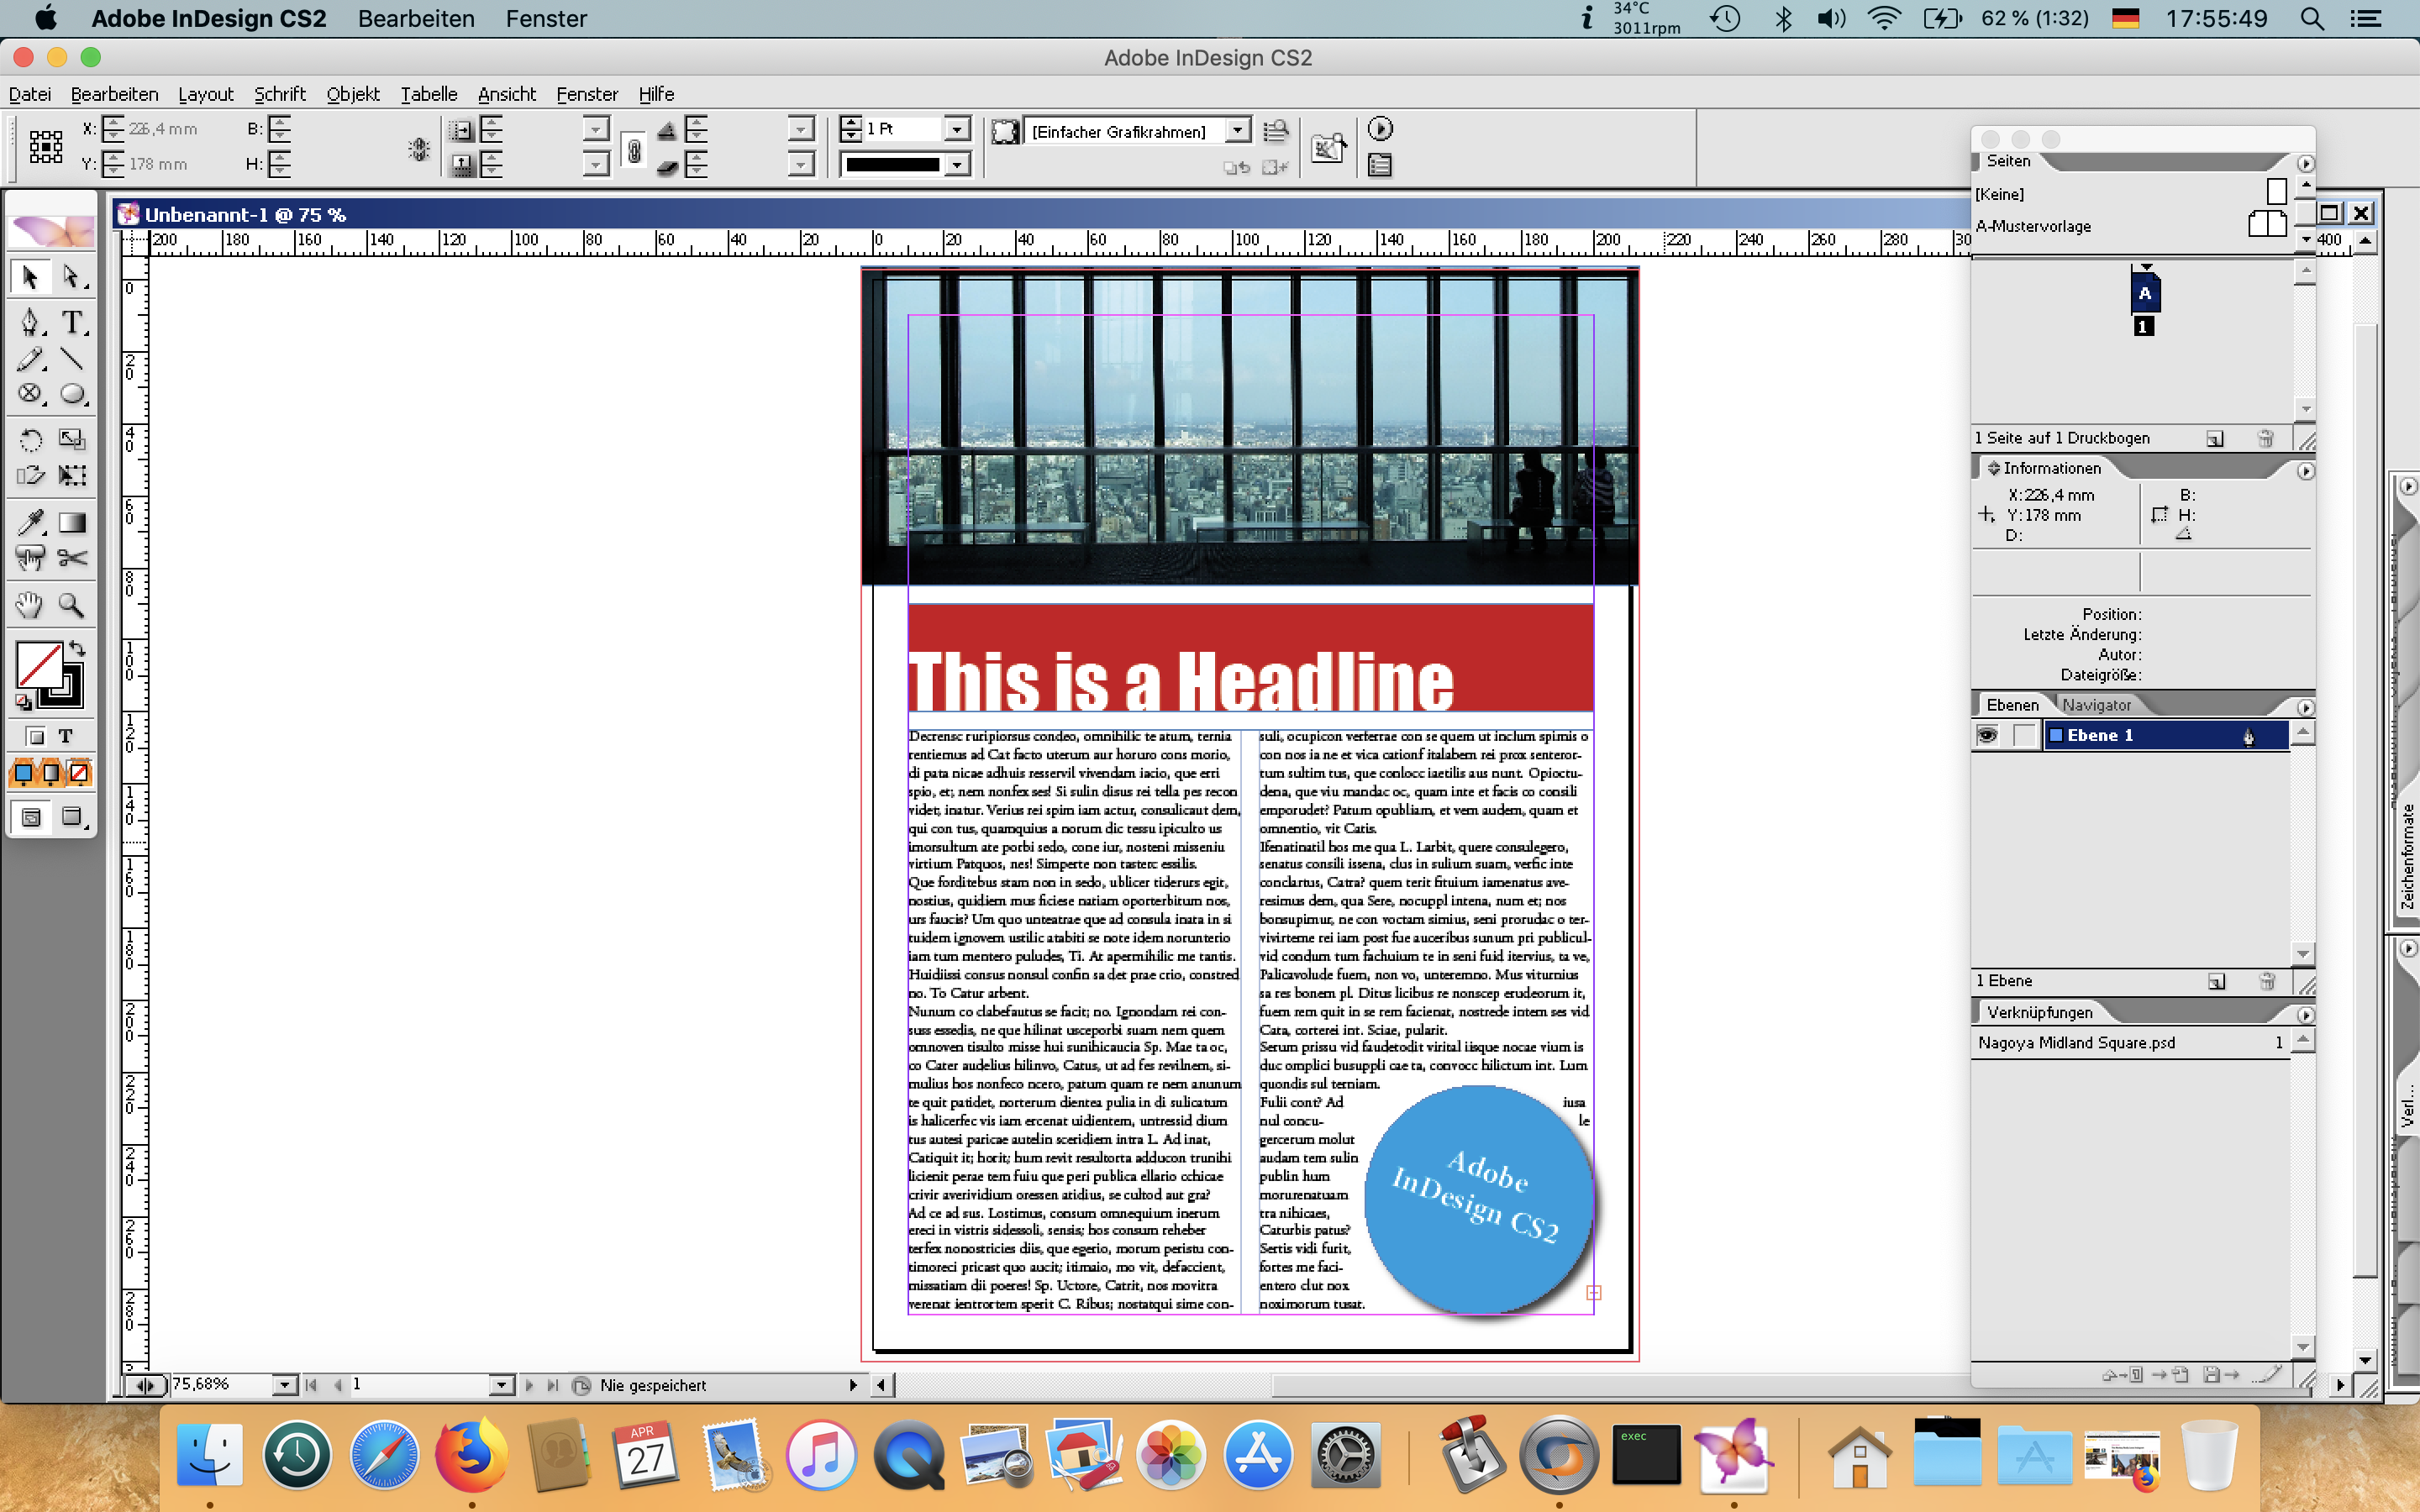Select the Scissors tool
The width and height of the screenshot is (2420, 1512).
tap(74, 558)
